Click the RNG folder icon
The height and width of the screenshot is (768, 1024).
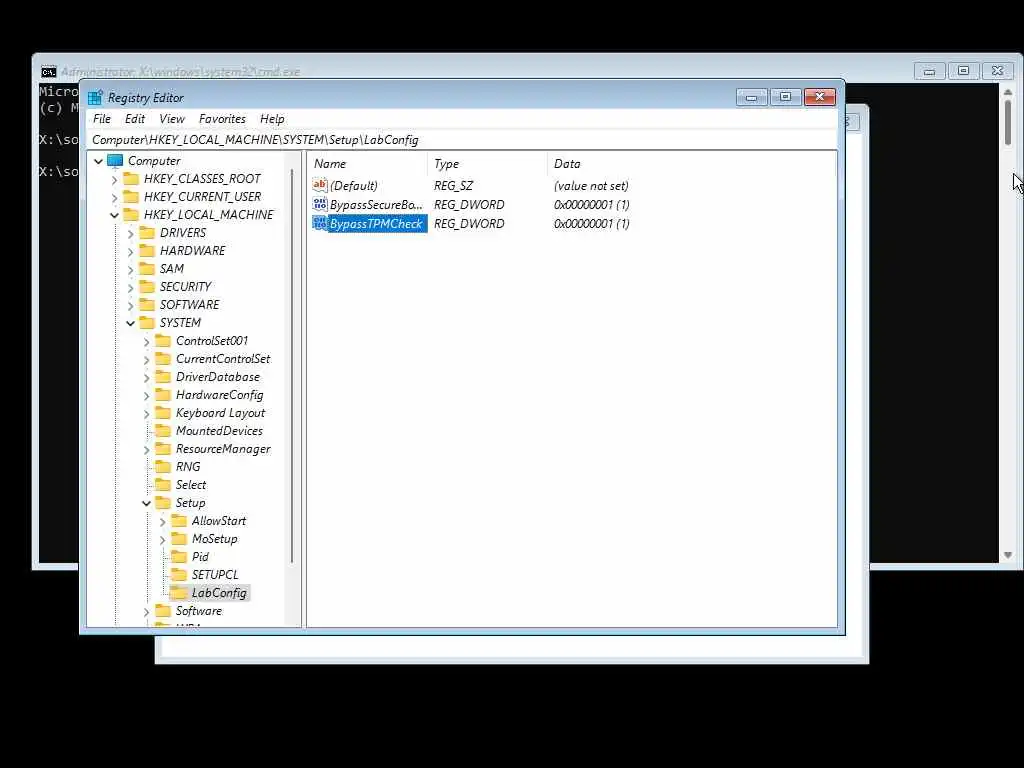(163, 467)
